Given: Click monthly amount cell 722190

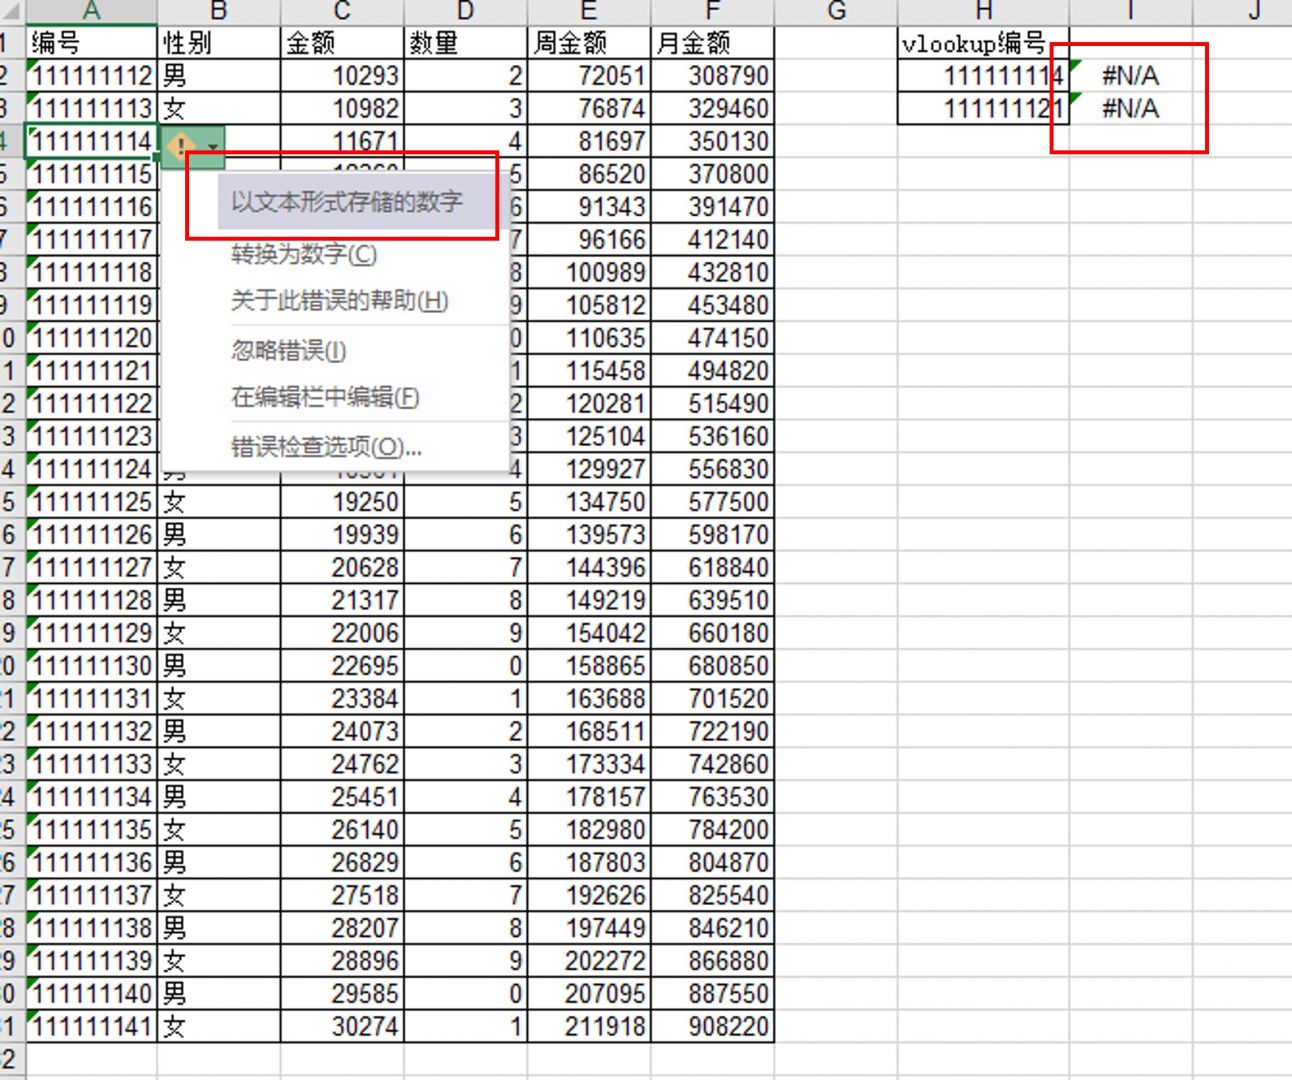Looking at the screenshot, I should coord(712,732).
